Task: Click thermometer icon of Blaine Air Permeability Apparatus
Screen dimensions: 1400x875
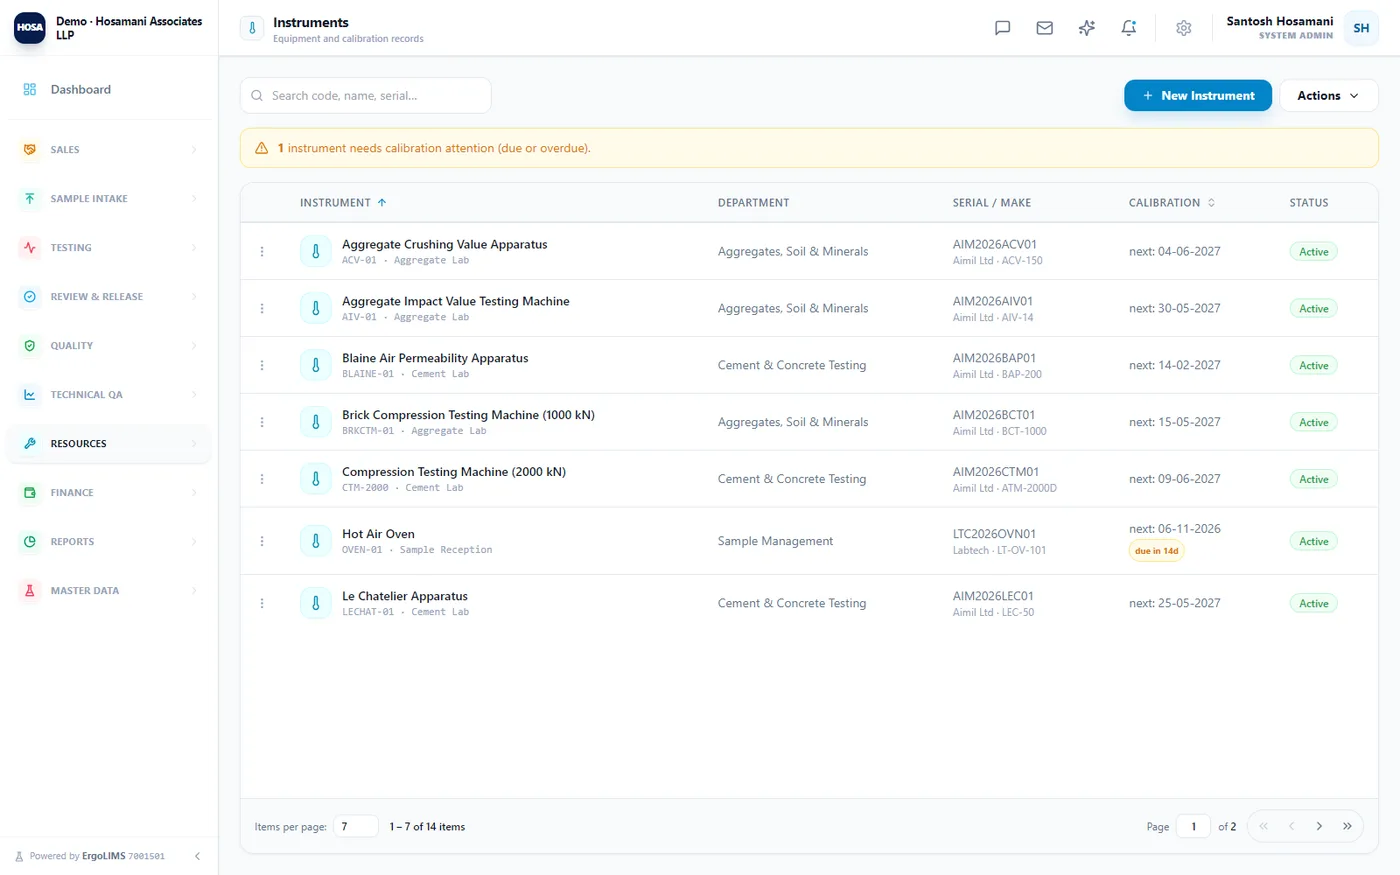Action: [x=316, y=365]
